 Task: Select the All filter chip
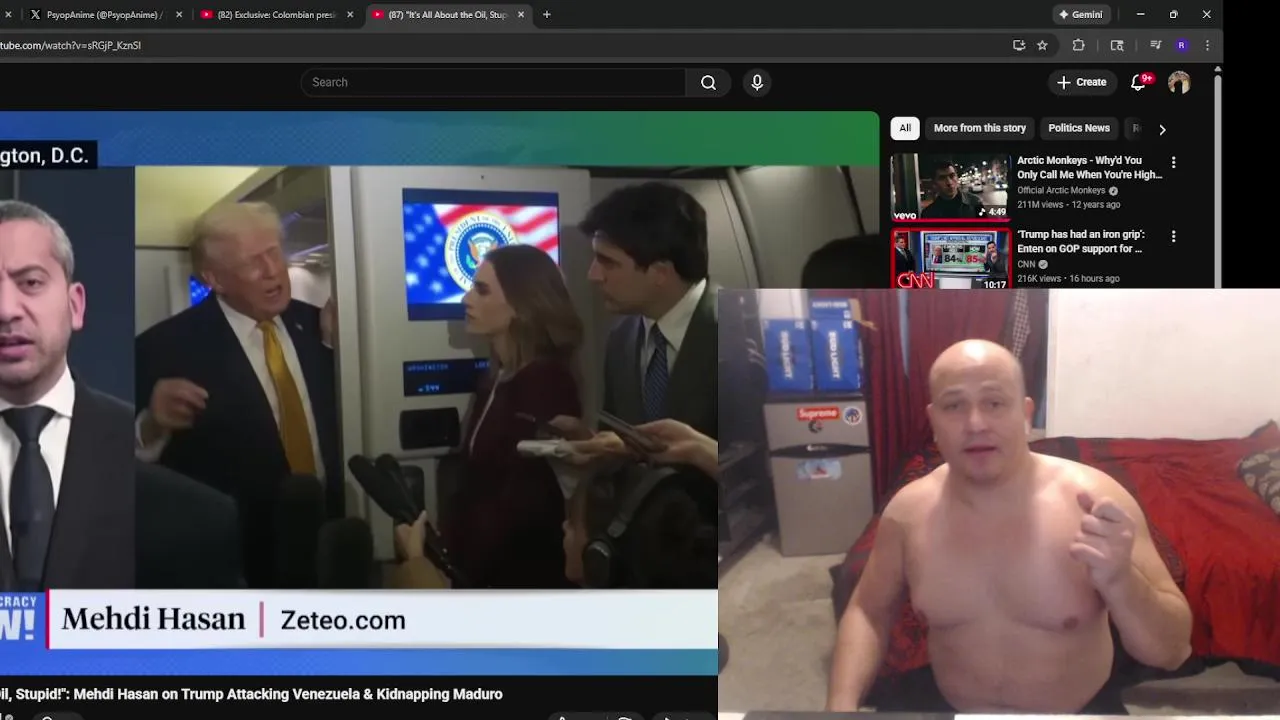905,128
